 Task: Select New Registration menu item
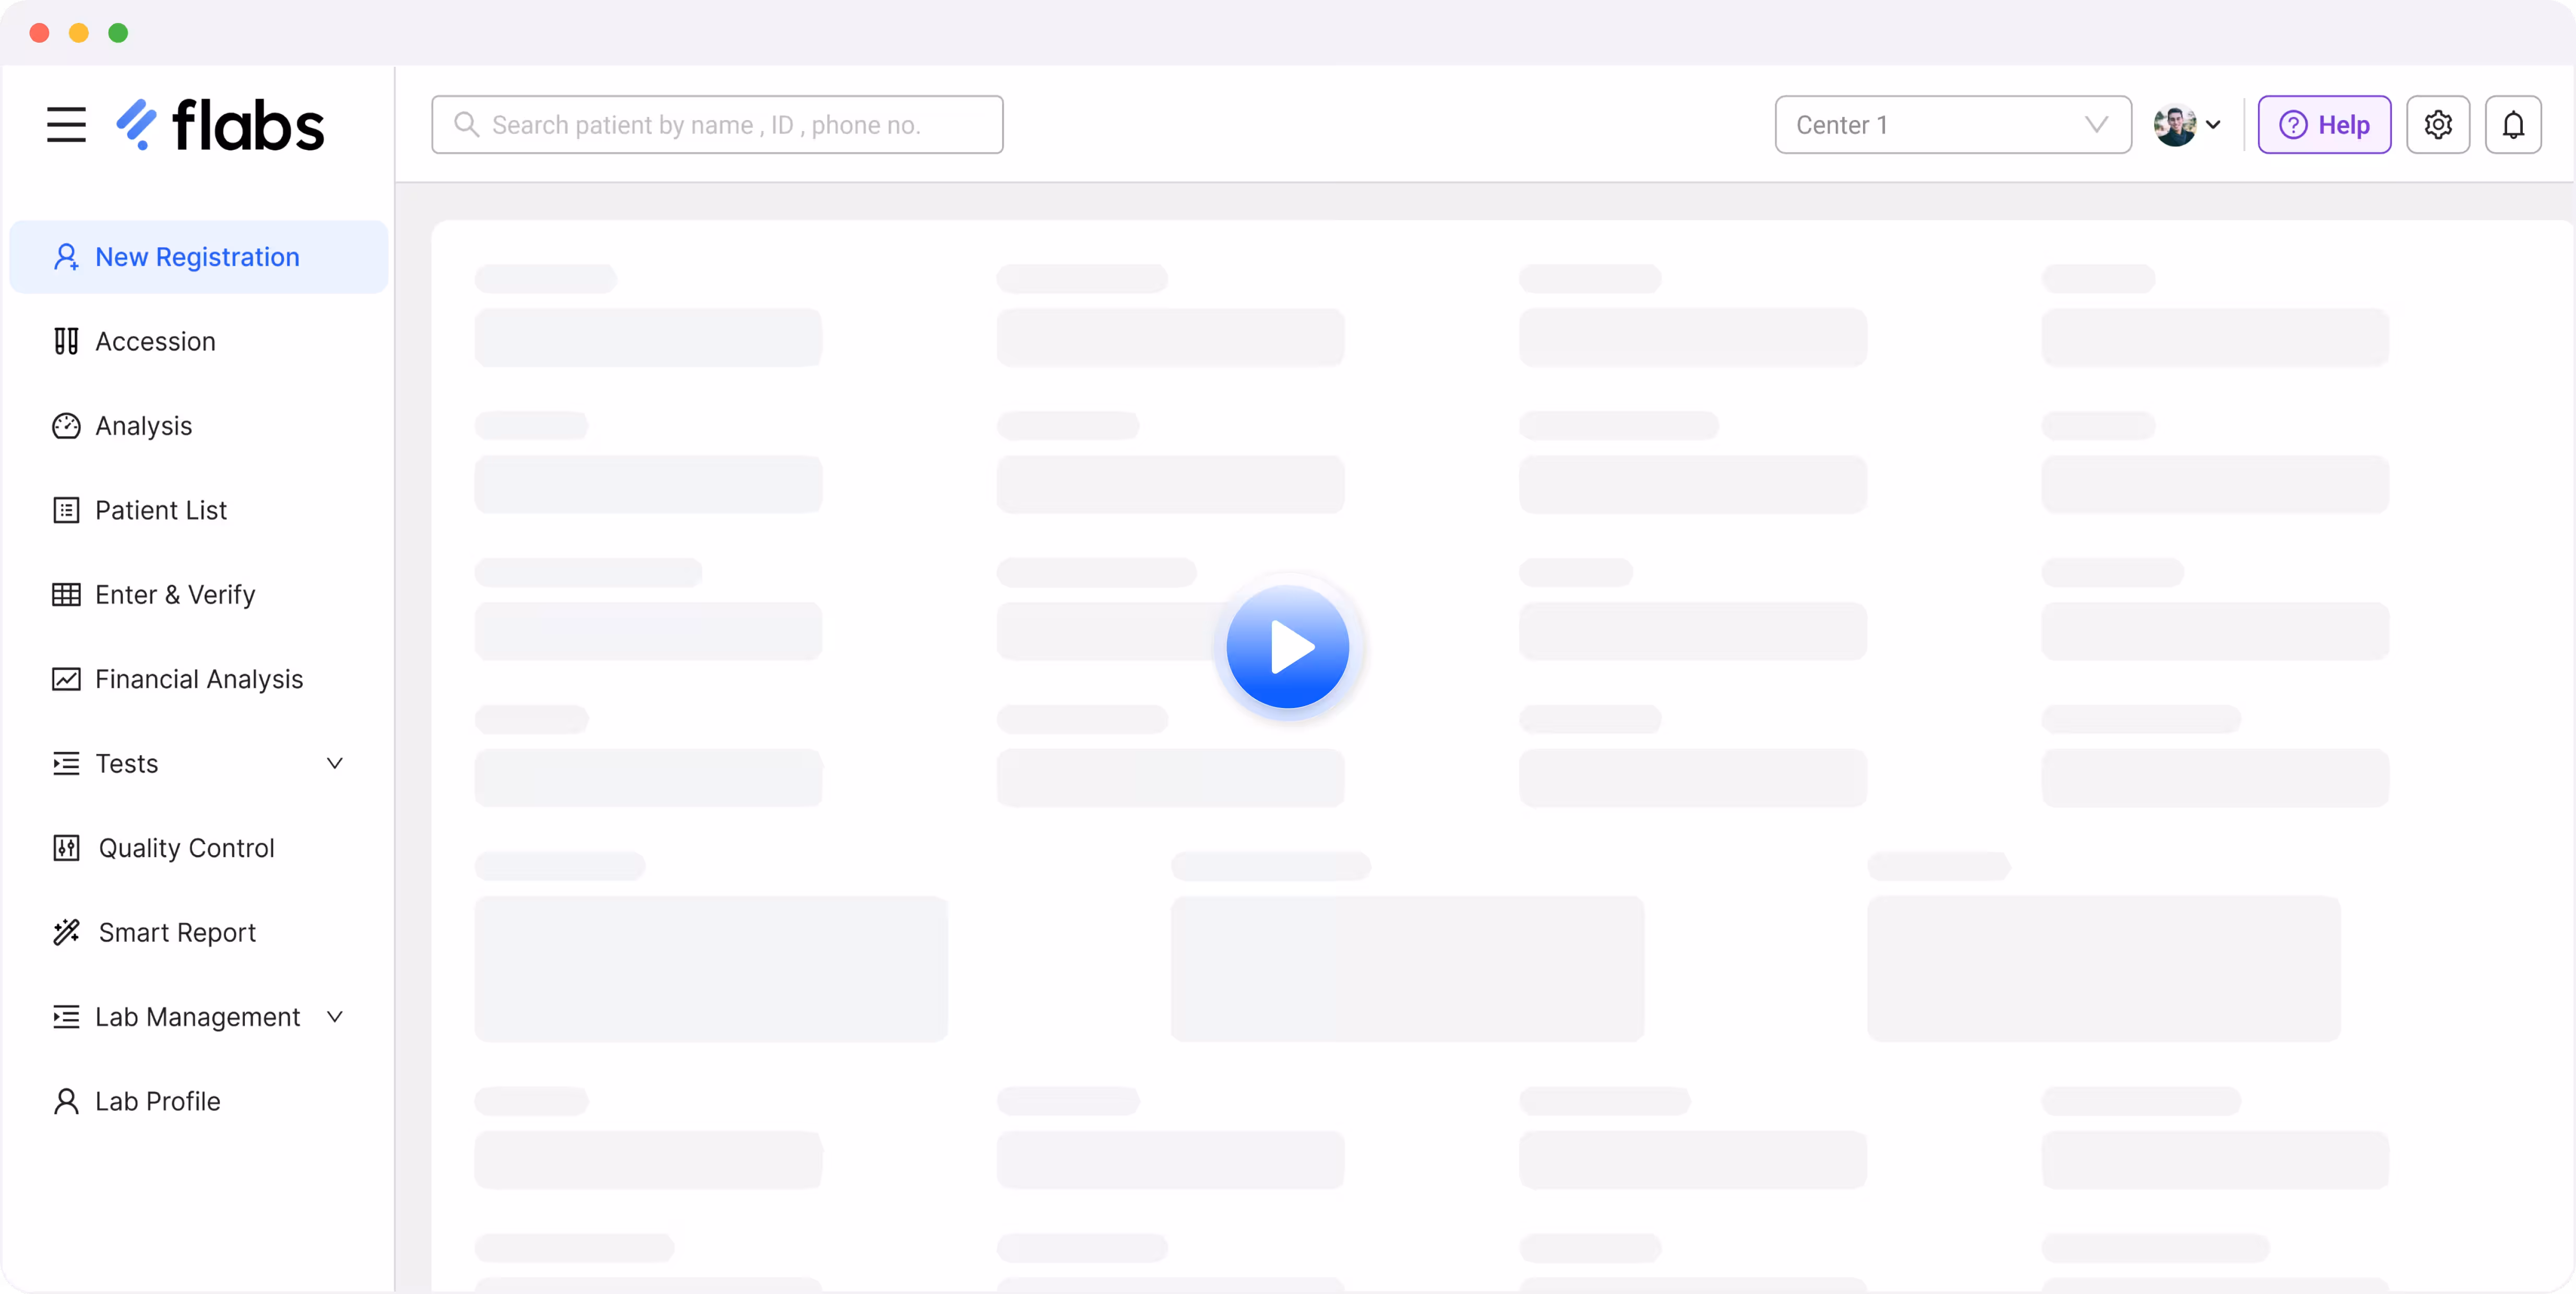click(x=197, y=257)
